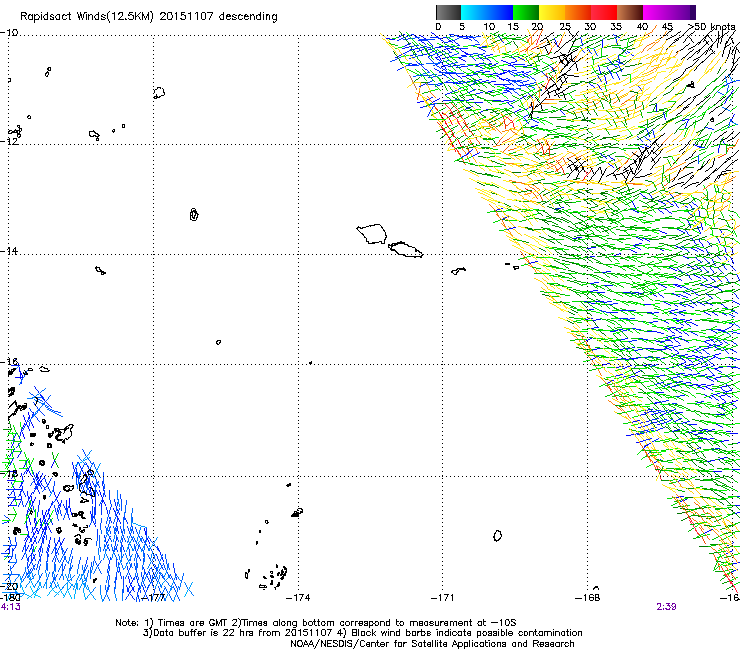This screenshot has width=740, height=650.
Task: Click the '-12' latitude label
Action: (9, 141)
